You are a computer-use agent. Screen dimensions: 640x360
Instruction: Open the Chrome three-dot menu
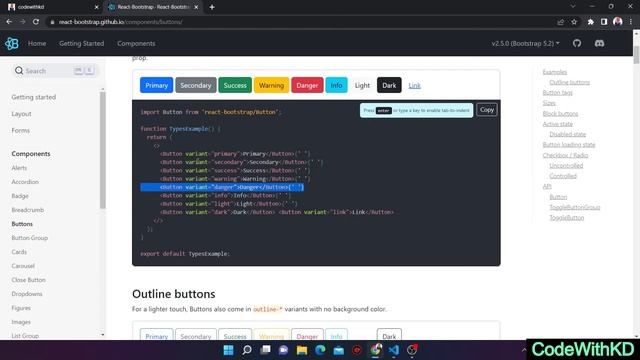coord(631,22)
